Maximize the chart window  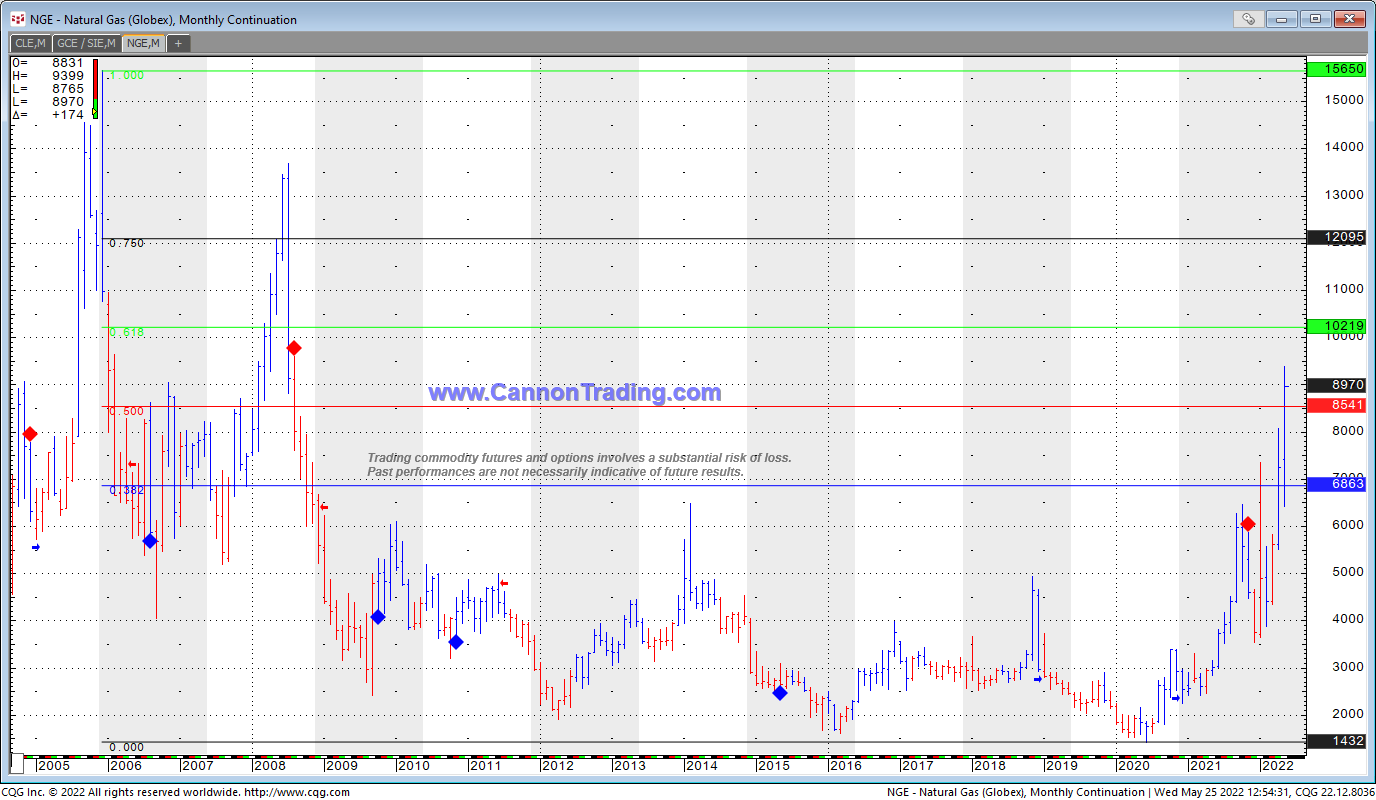(x=1315, y=19)
